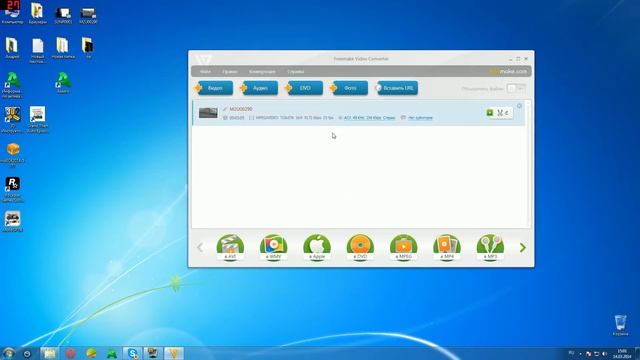The width and height of the screenshot is (640, 360).
Task: Play the M2U00290 video with green play icon
Action: [x=490, y=113]
